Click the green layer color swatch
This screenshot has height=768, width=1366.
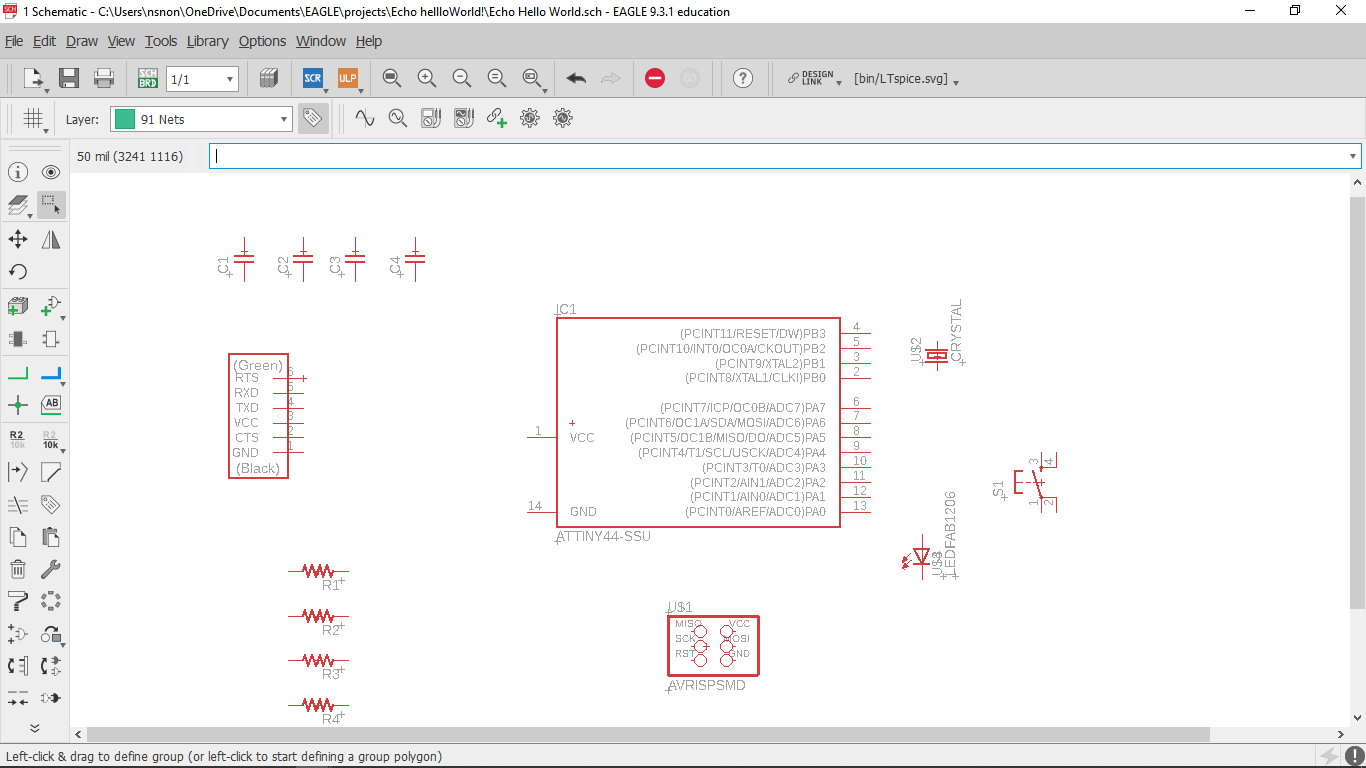125,119
